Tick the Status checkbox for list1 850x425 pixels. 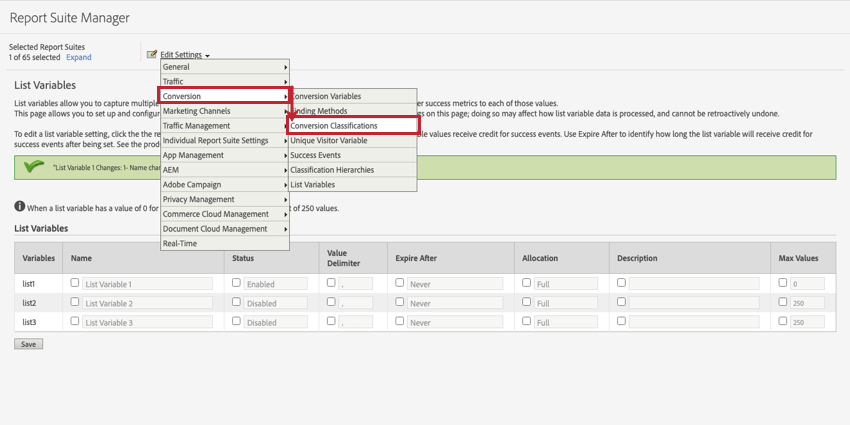pyautogui.click(x=236, y=282)
